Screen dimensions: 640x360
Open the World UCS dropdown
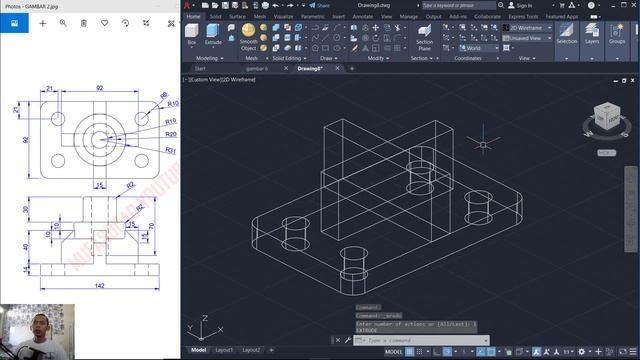(x=479, y=48)
